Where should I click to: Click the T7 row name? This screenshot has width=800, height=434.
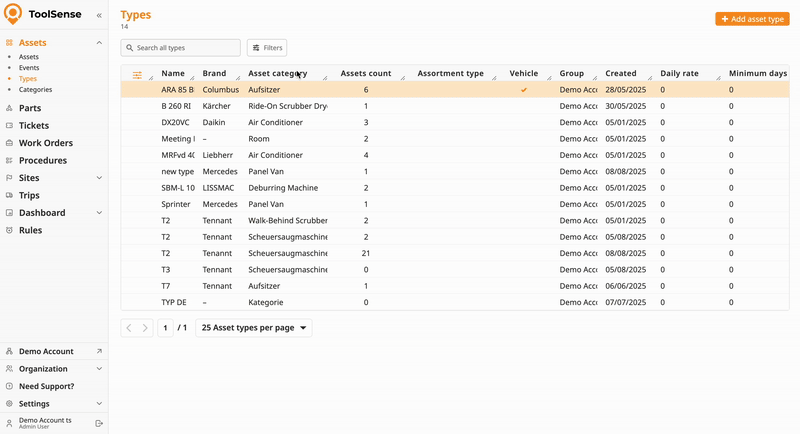(x=166, y=286)
